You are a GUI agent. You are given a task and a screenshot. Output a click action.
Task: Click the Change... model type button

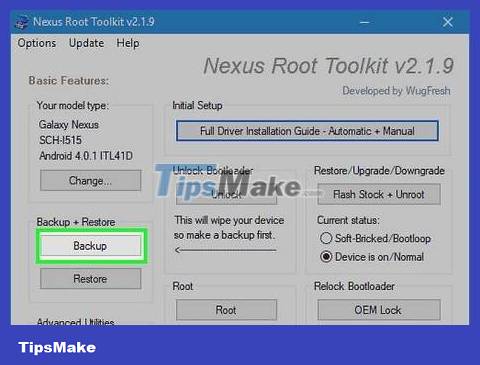click(90, 180)
